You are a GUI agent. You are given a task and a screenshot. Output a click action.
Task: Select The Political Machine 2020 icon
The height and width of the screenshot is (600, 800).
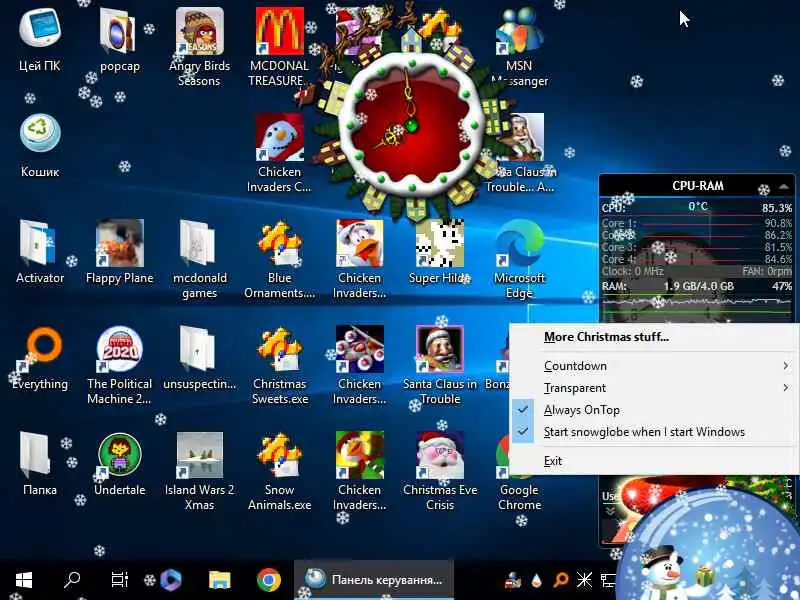coord(119,349)
